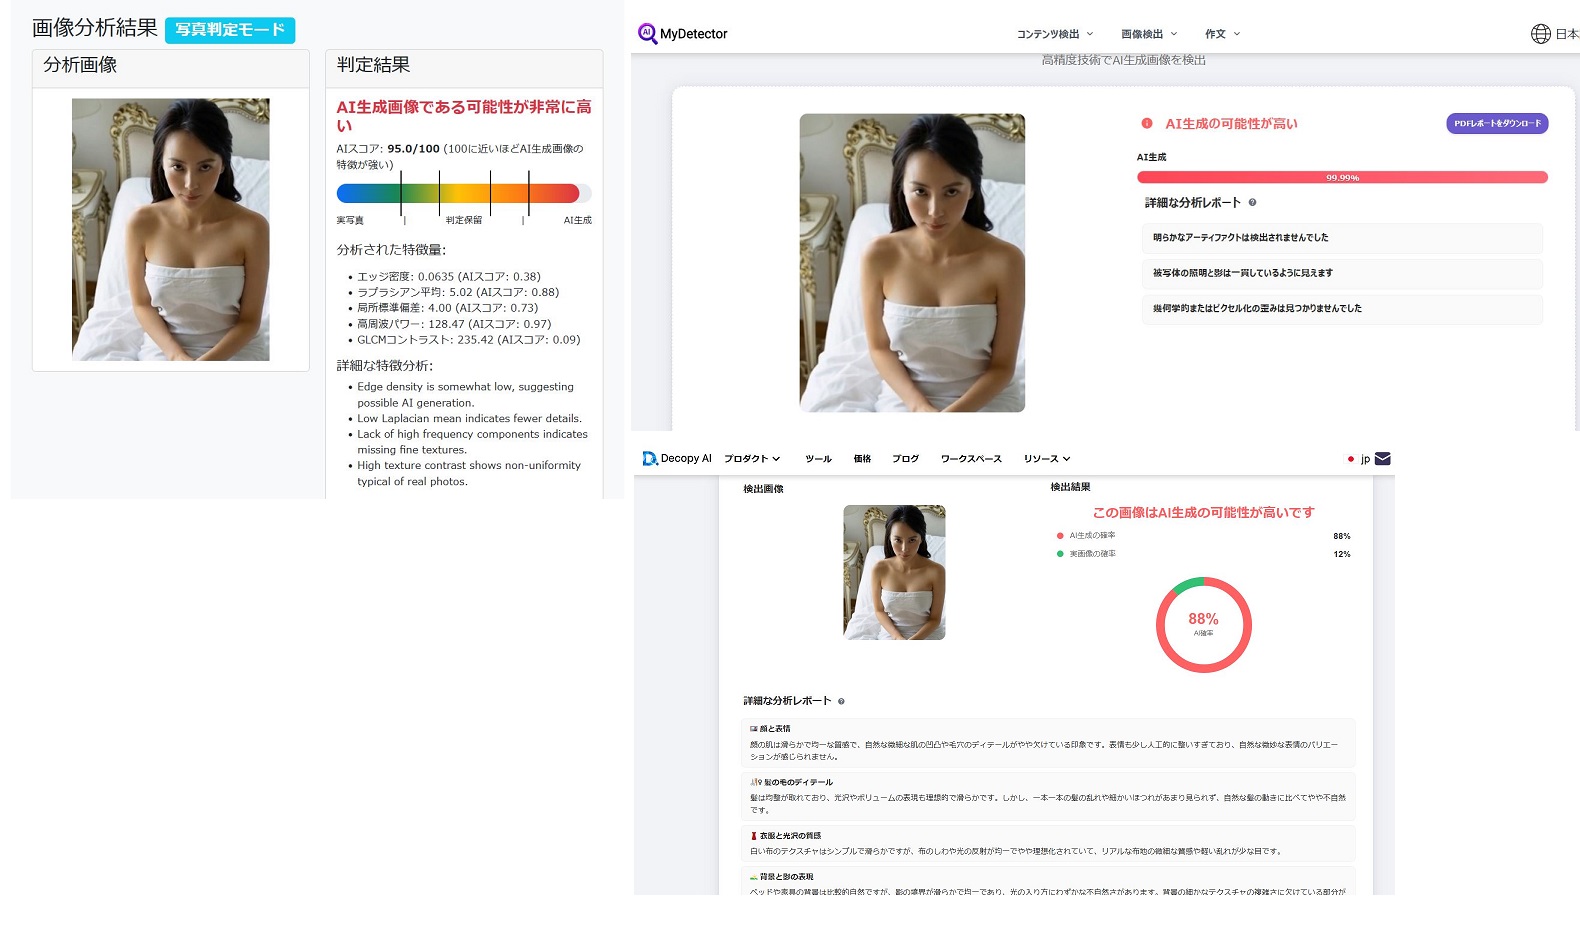Click red alert icon beside AI生成の可能性が高い

click(x=1147, y=123)
